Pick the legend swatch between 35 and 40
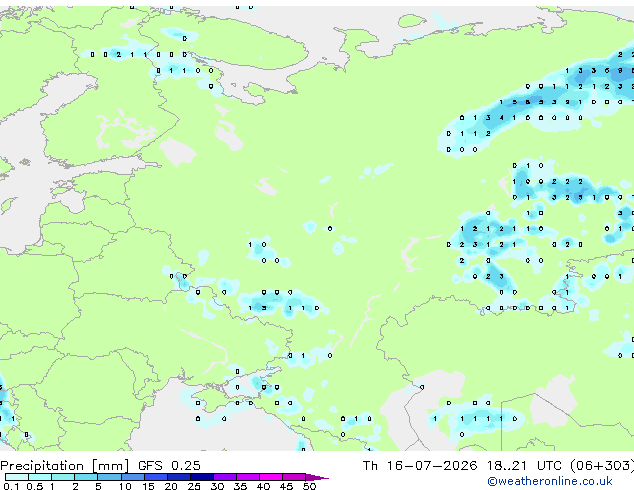 point(248,477)
